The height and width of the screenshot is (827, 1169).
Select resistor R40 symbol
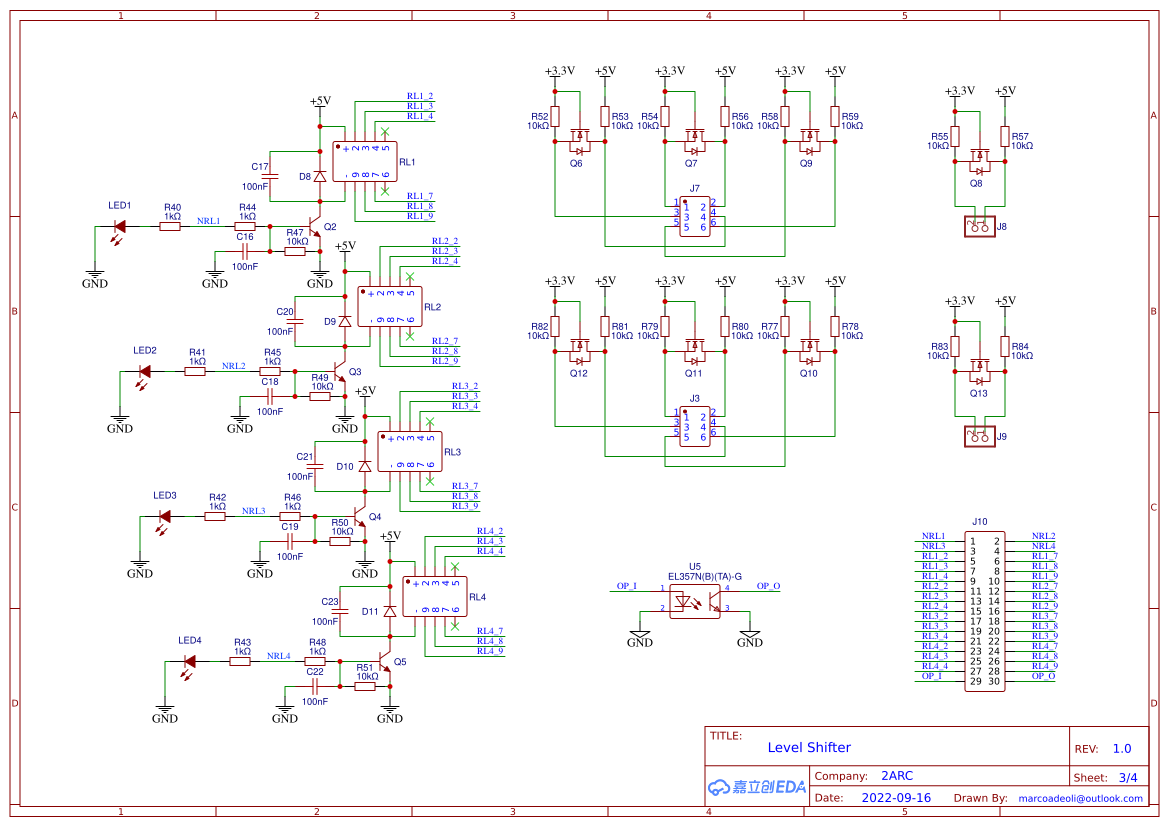171,226
